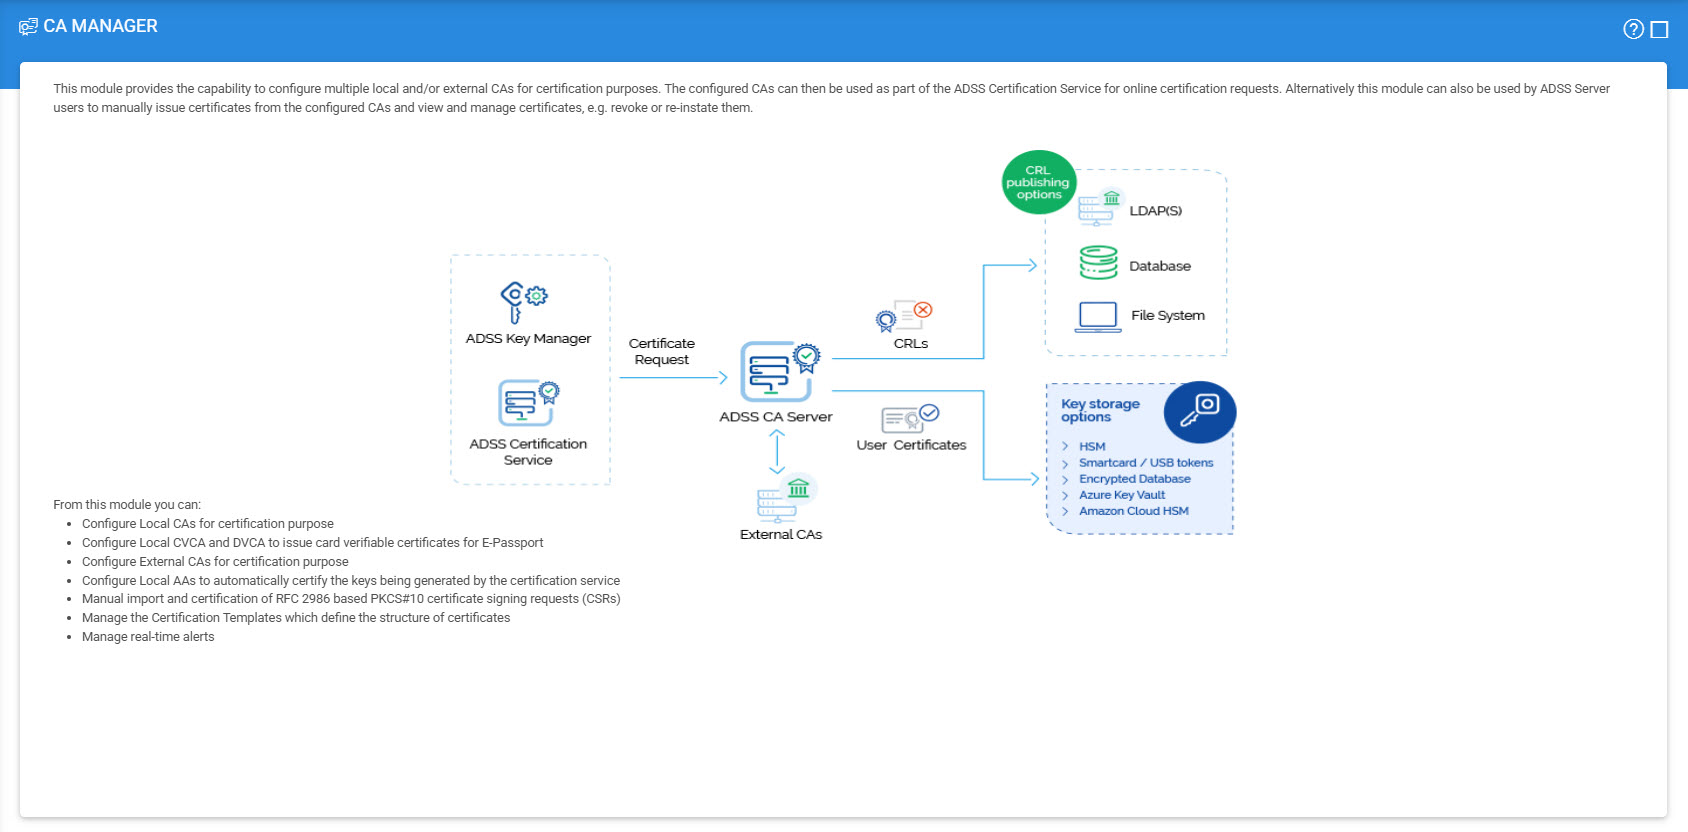Click the File System laptop icon

[x=1098, y=316]
